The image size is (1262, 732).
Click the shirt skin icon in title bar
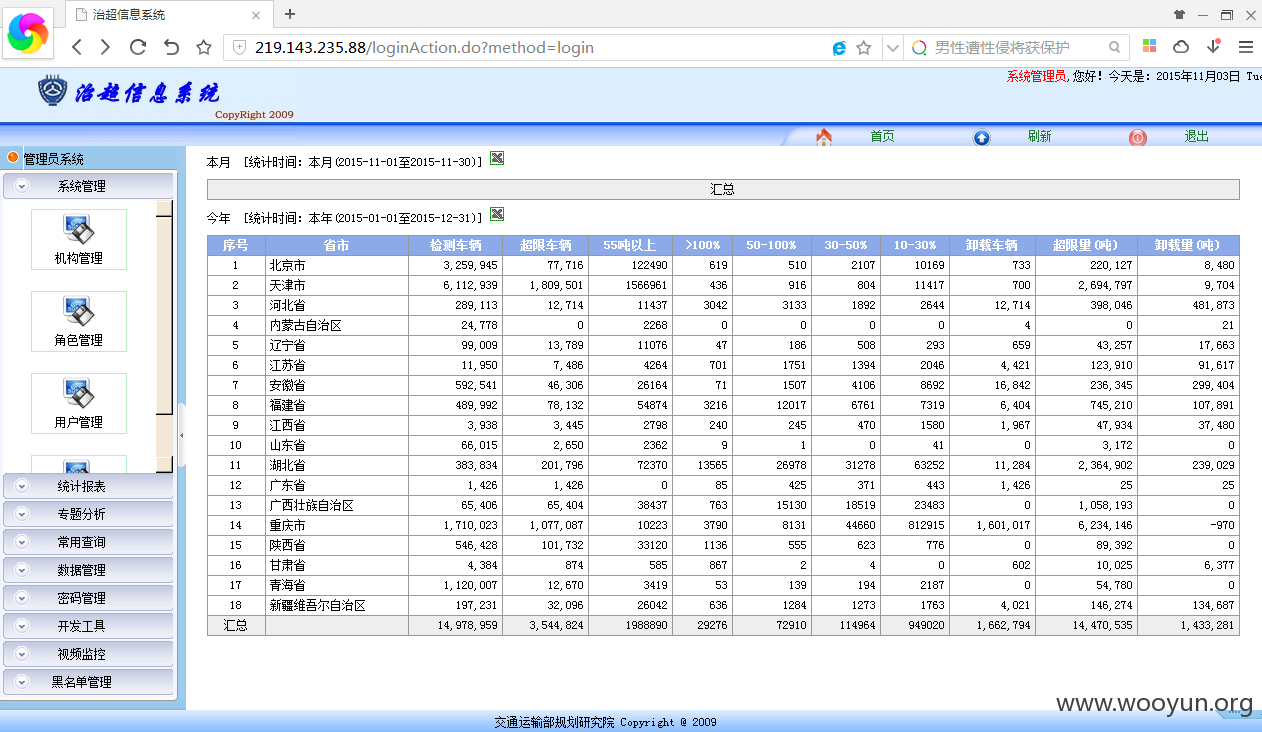pyautogui.click(x=1180, y=15)
